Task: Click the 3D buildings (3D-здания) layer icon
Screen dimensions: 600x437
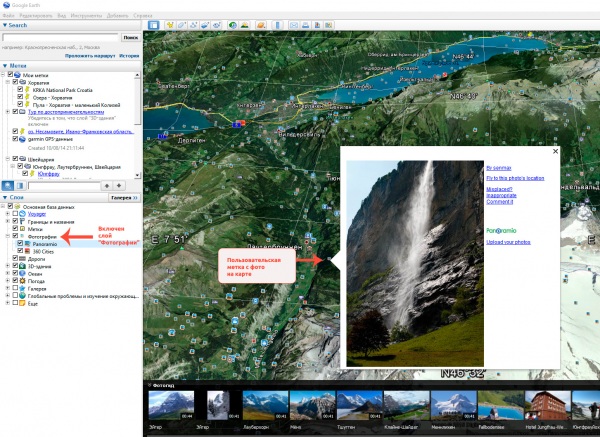Action: coord(23,266)
